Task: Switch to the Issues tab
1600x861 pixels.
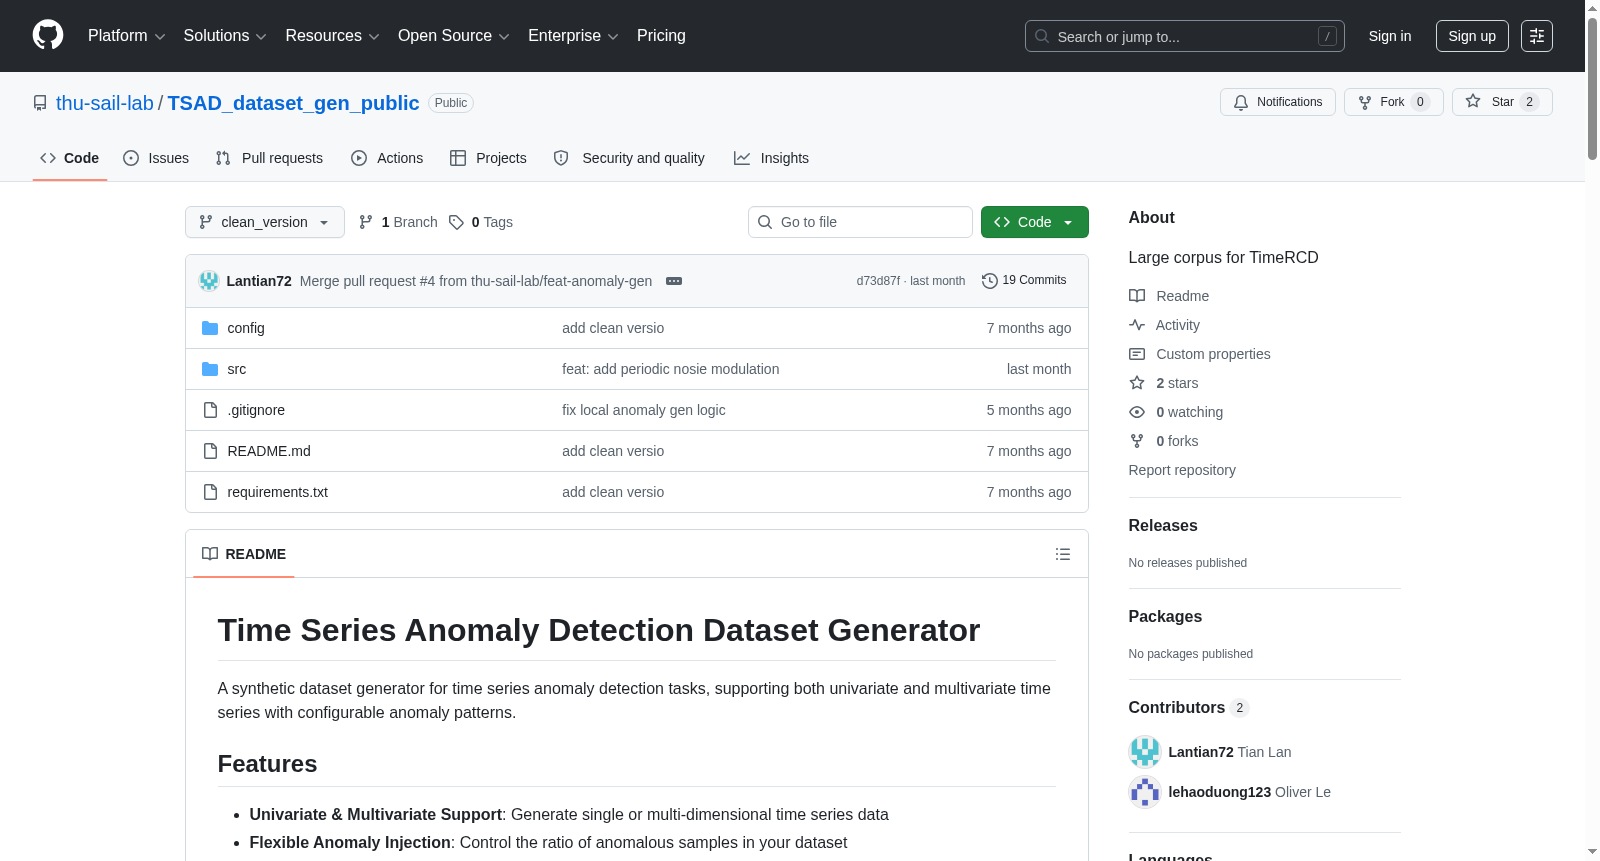Action: click(156, 158)
